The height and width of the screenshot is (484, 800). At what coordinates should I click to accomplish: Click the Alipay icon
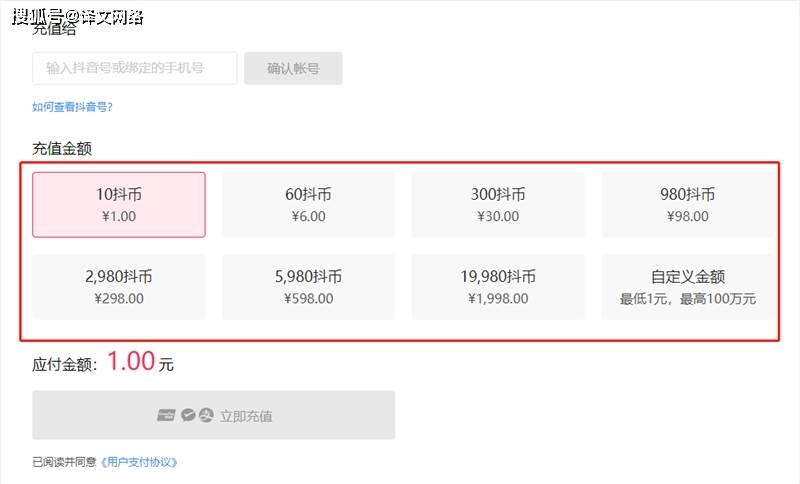[205, 415]
